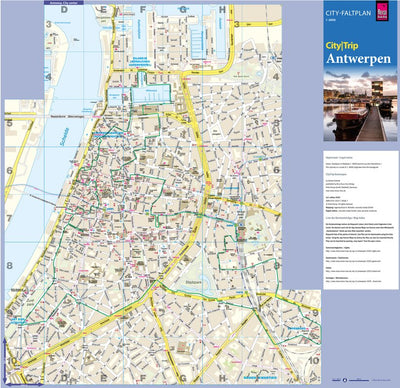Click grid column letter D on top edge
This screenshot has width=400, height=388.
tap(64, 9)
